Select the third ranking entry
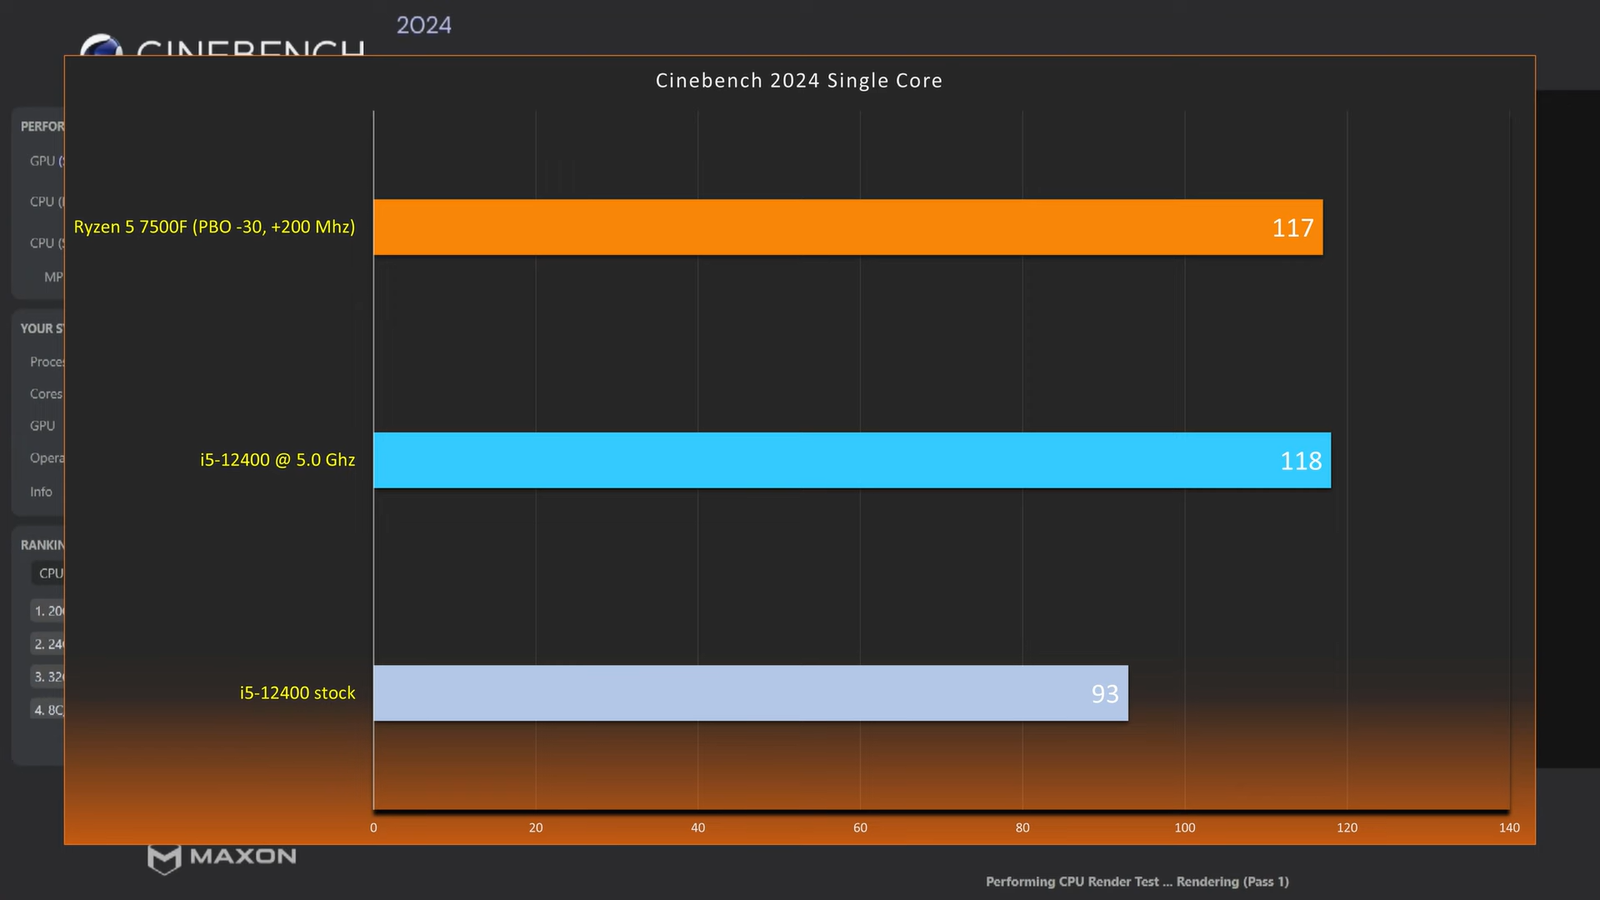 [x=48, y=677]
